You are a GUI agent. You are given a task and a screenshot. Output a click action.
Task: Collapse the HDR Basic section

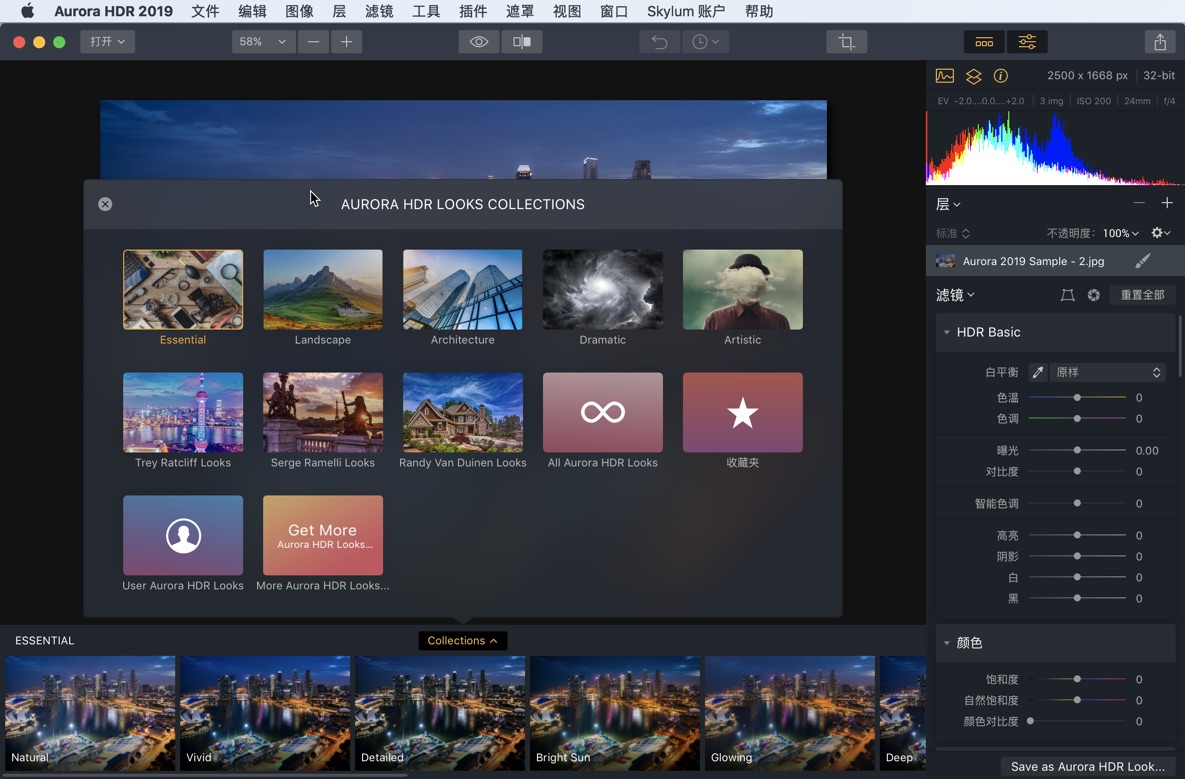(x=946, y=332)
